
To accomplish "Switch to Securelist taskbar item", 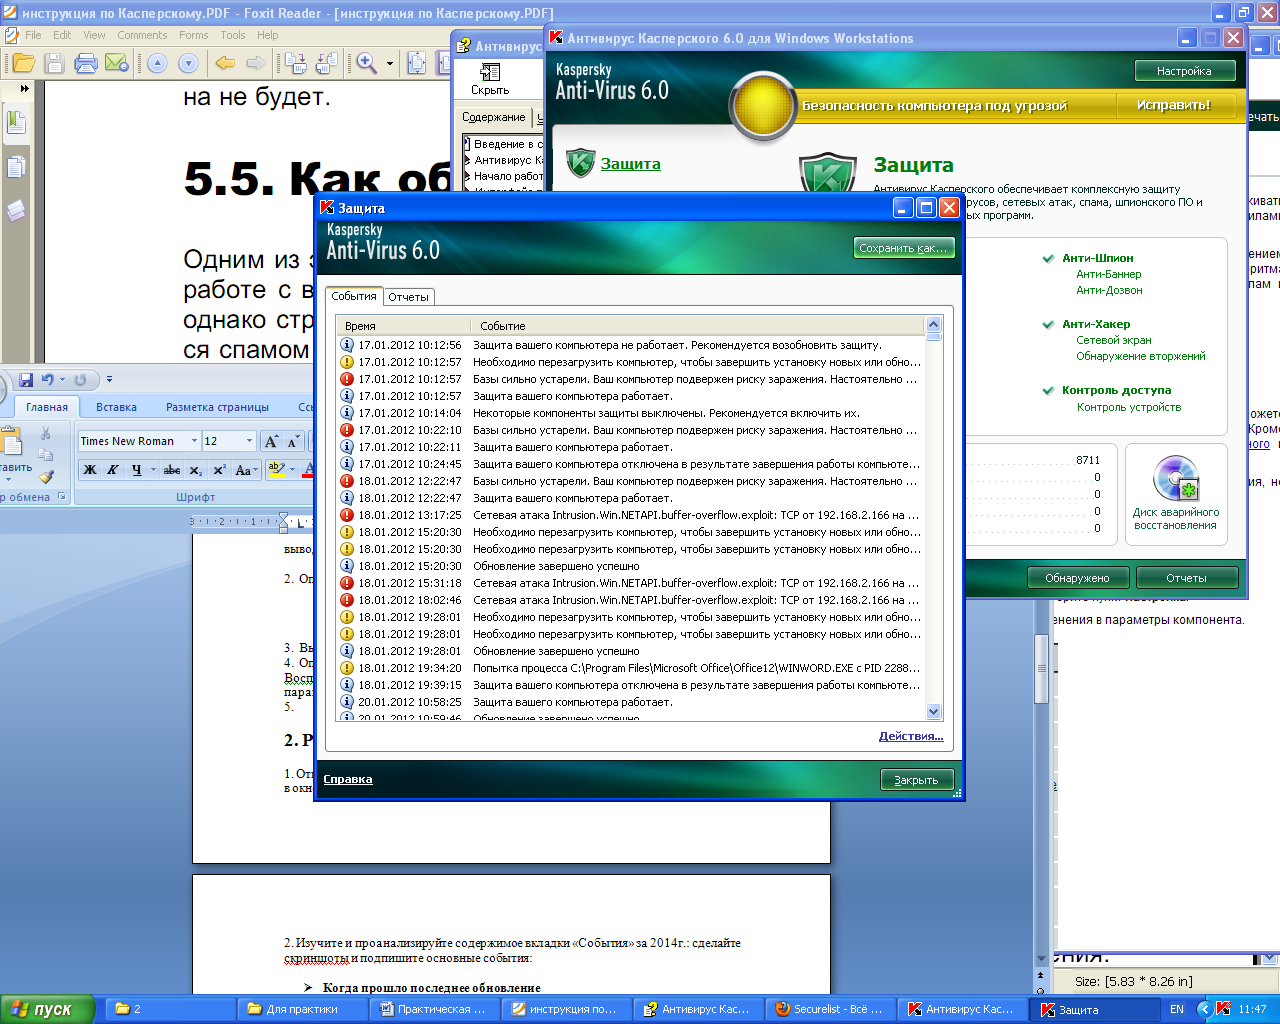I will [x=829, y=1009].
